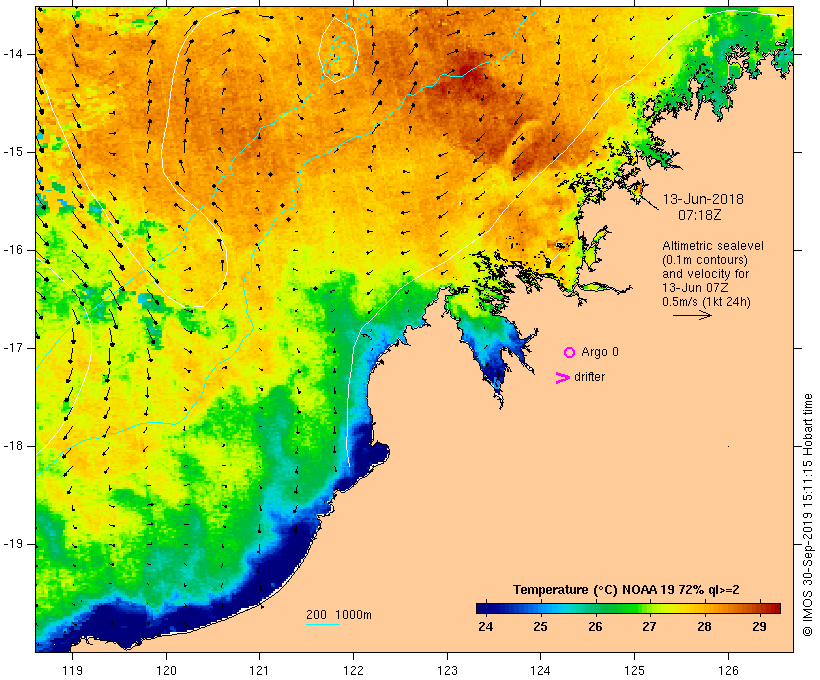The width and height of the screenshot is (820, 680).
Task: Click the color bar tick label 28
Action: pos(704,627)
